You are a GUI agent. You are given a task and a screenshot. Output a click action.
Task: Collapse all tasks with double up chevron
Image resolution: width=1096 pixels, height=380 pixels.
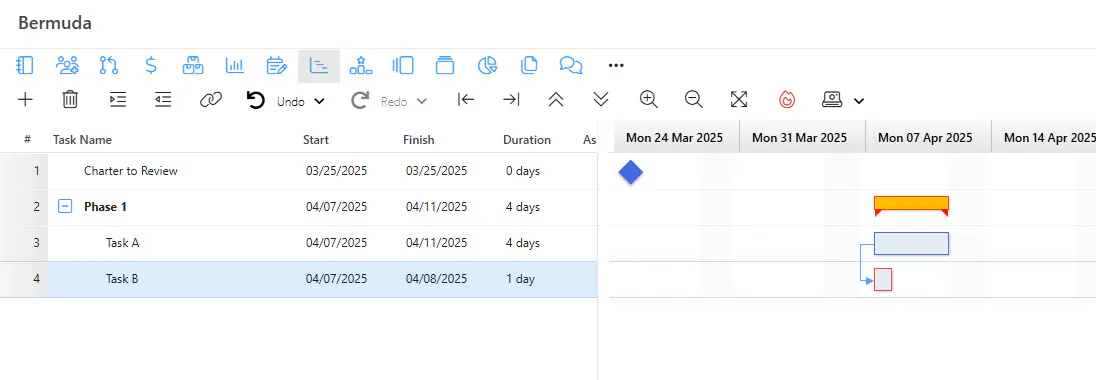click(x=556, y=100)
